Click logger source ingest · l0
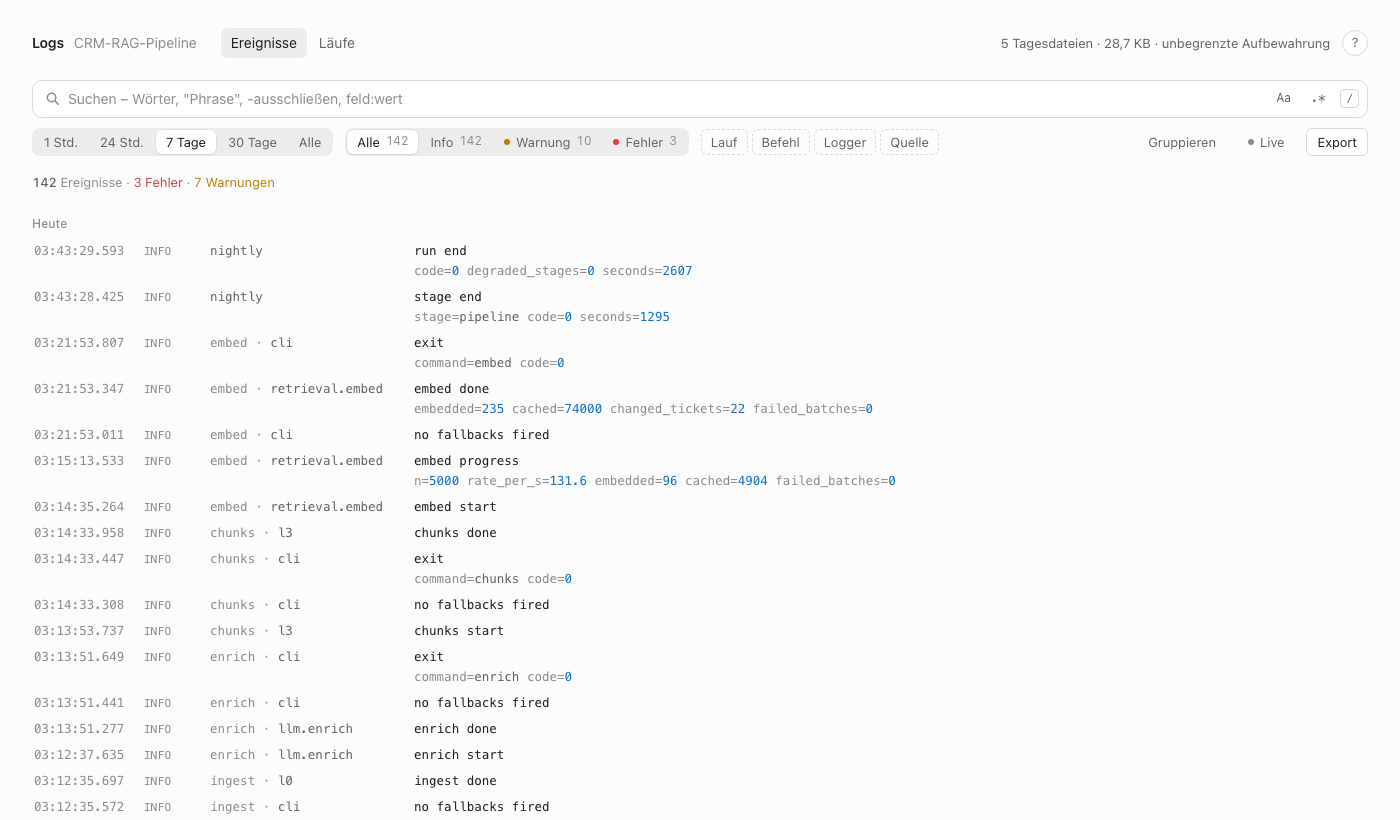This screenshot has width=1400, height=820. pos(251,781)
